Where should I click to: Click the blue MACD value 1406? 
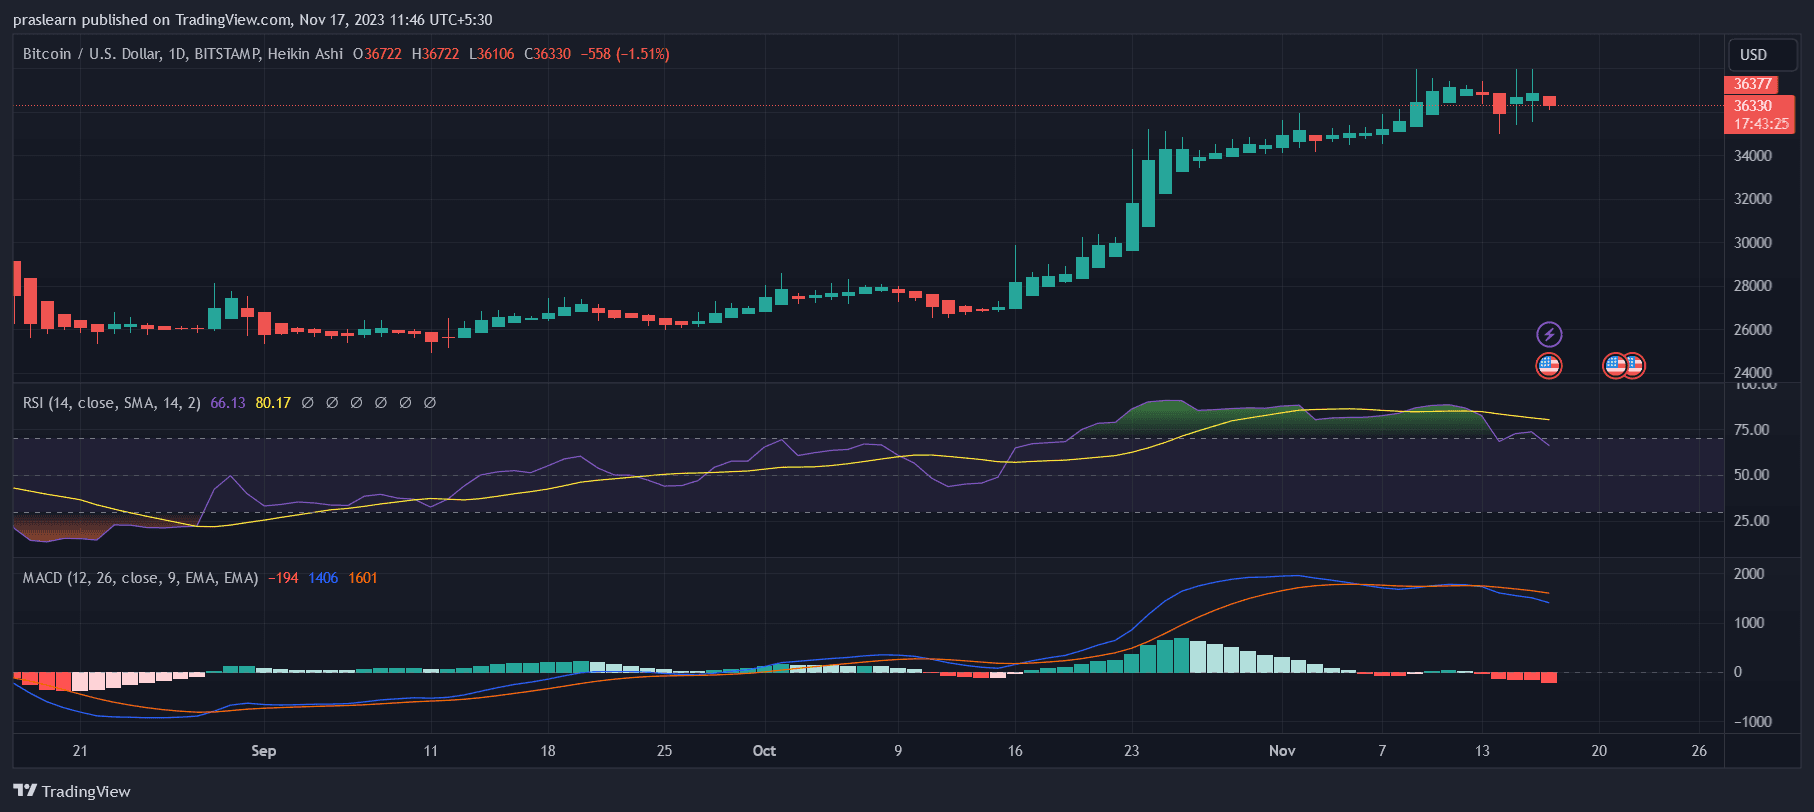[x=323, y=578]
